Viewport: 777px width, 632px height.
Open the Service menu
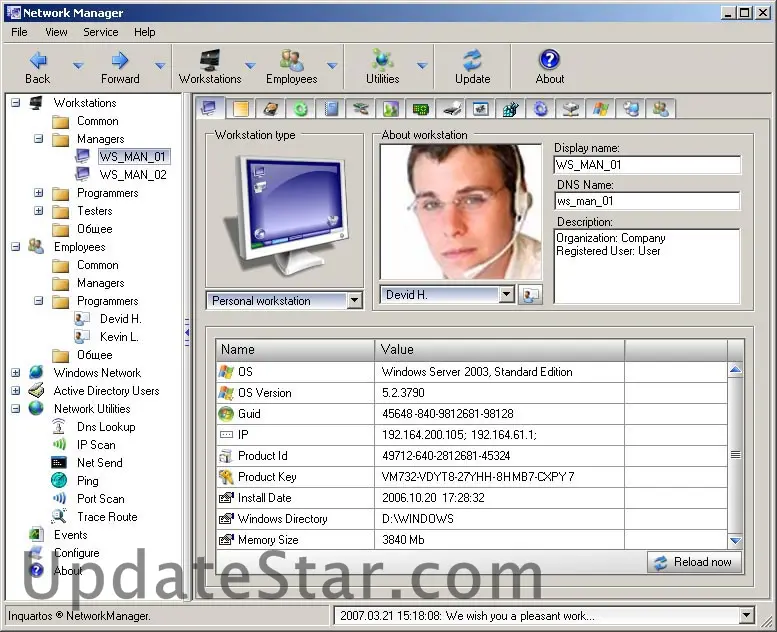pyautogui.click(x=100, y=32)
